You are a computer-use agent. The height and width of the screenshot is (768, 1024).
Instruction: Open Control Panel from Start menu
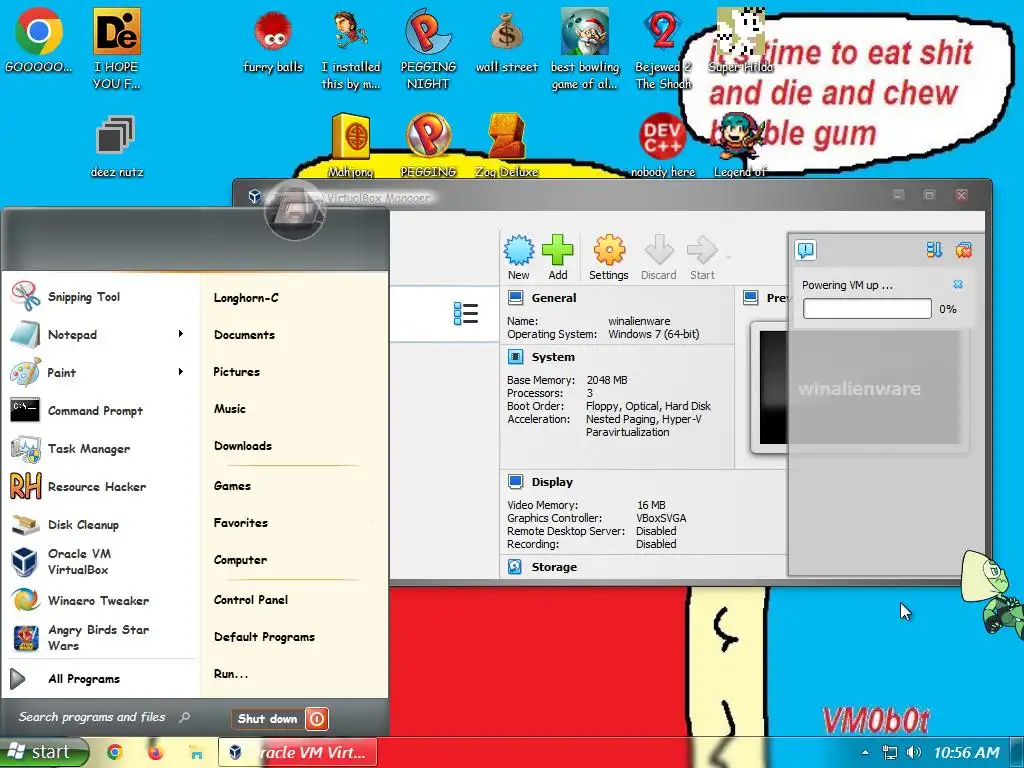pyautogui.click(x=251, y=600)
